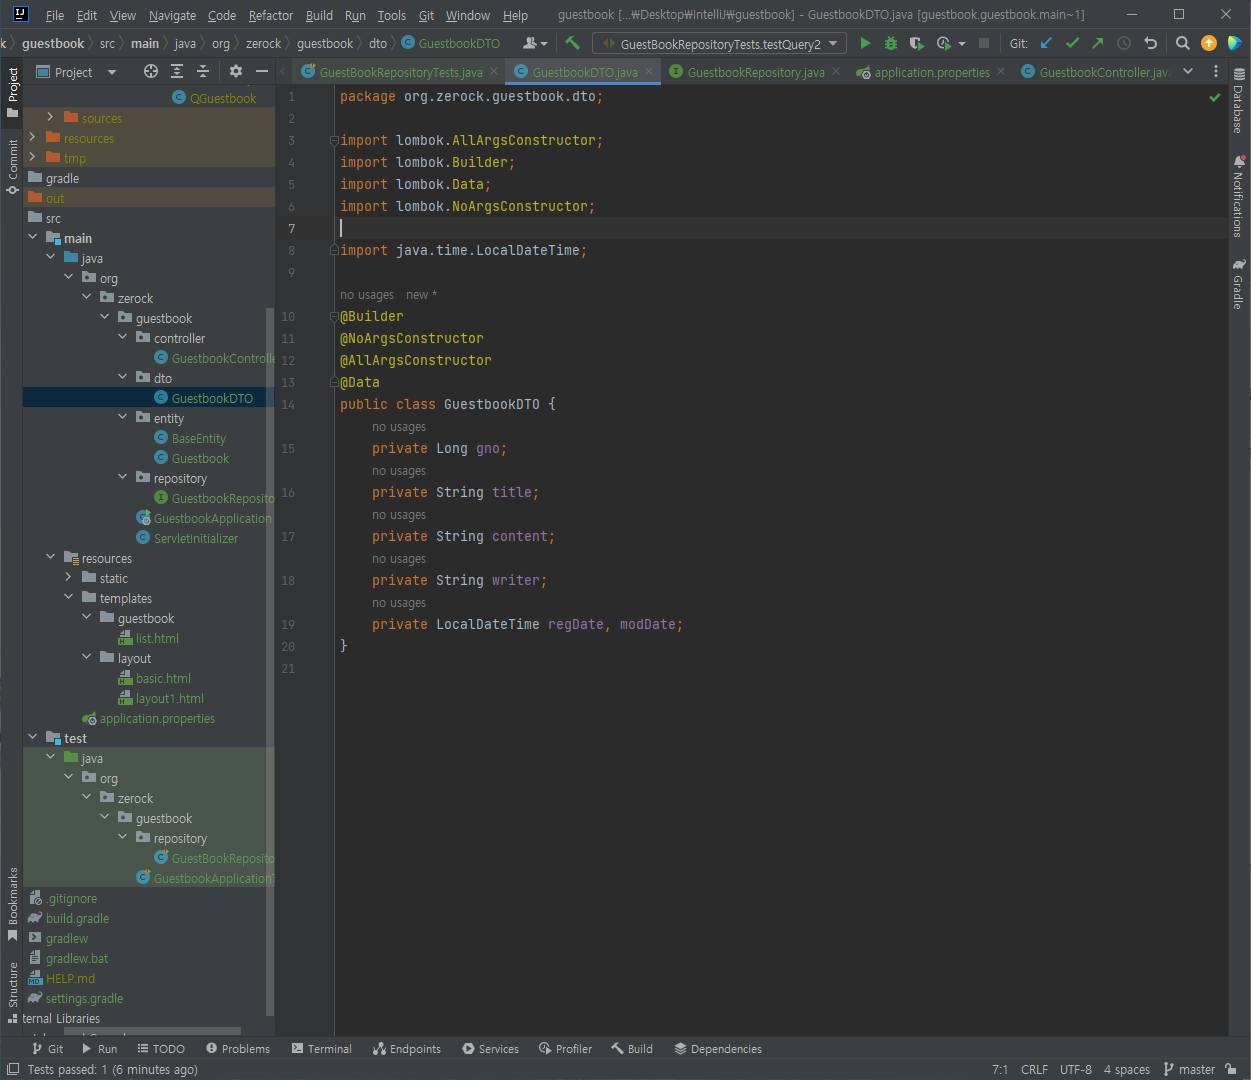Click Git Update Project arrow icon
The height and width of the screenshot is (1080, 1251).
(1046, 43)
